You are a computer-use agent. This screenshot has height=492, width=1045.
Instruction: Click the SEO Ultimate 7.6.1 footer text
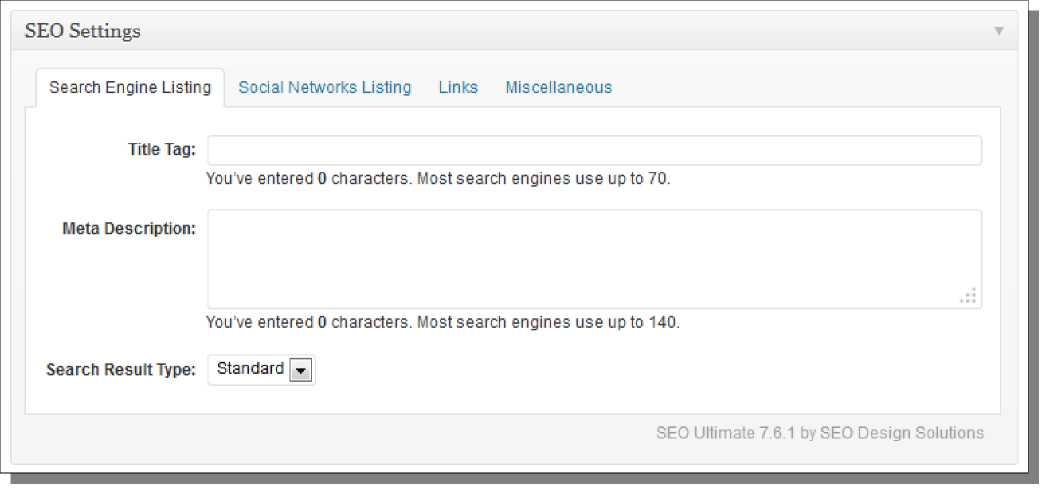pyautogui.click(x=726, y=433)
